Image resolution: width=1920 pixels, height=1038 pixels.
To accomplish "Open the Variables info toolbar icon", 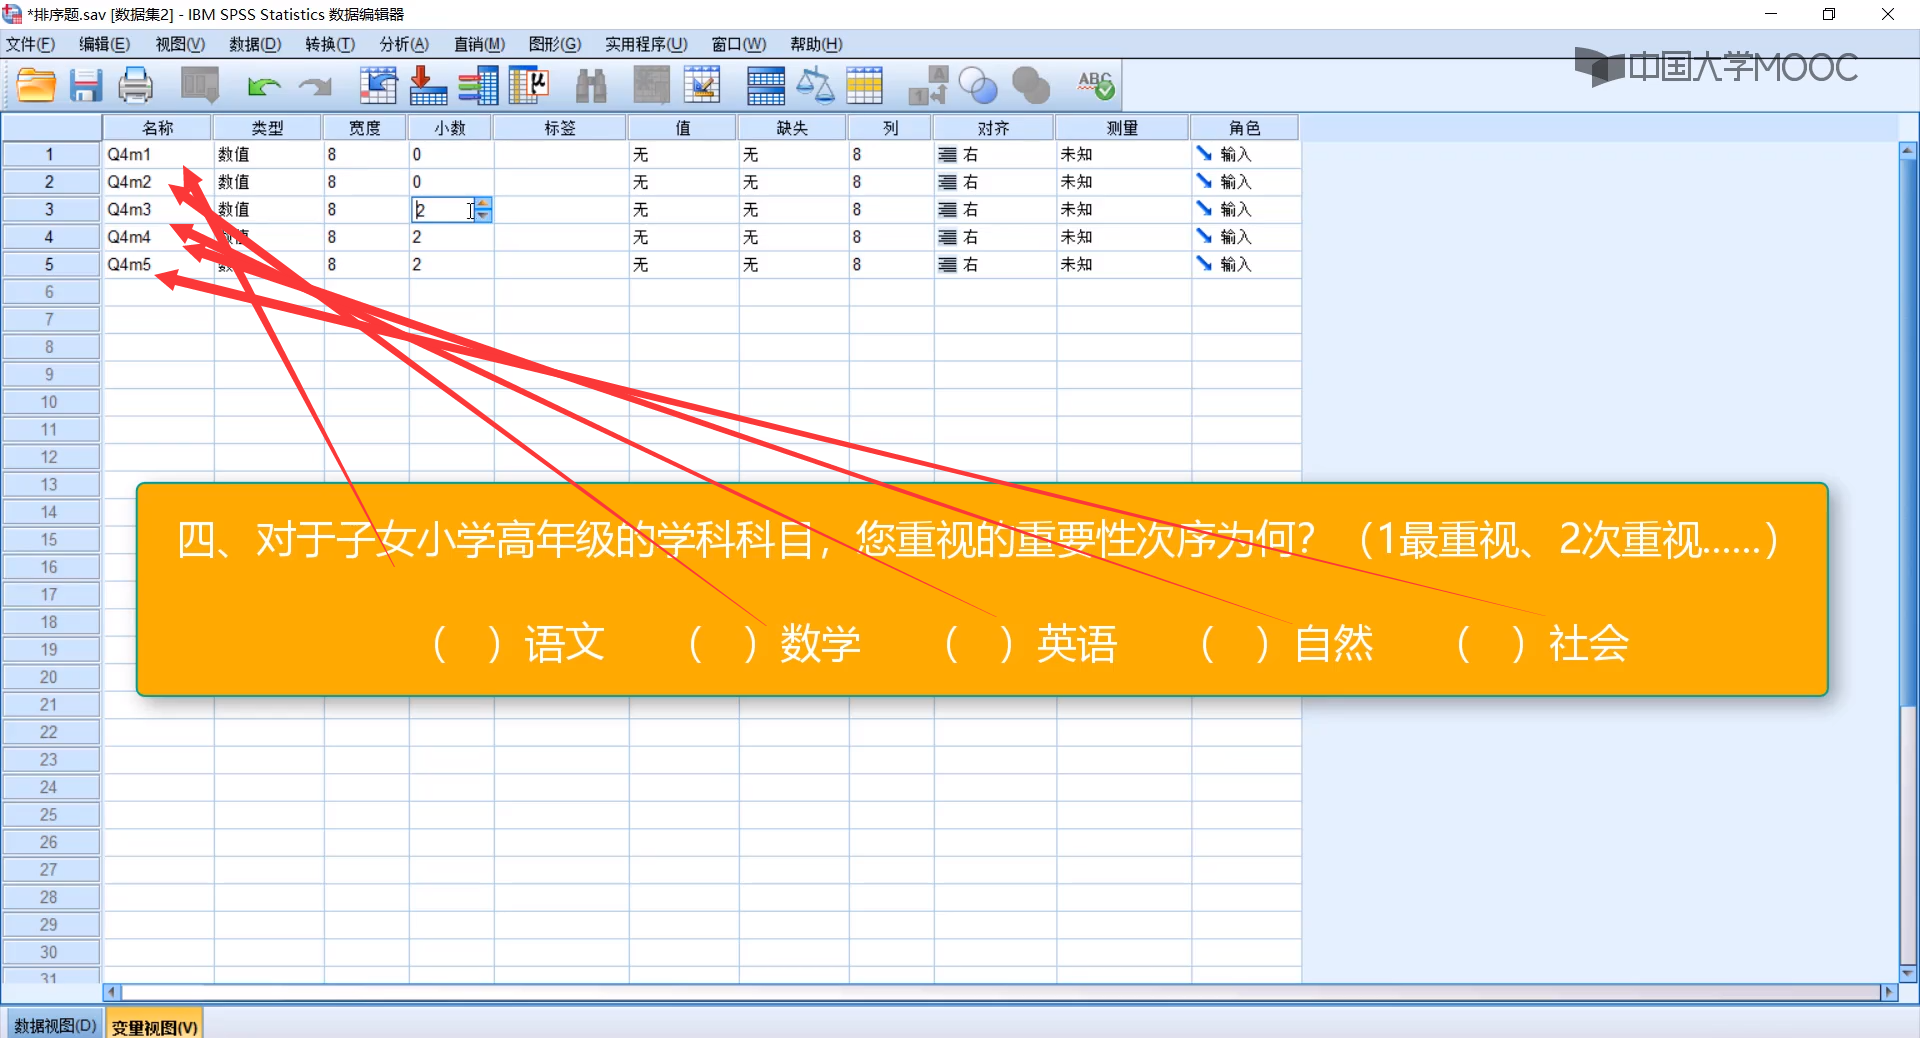I will [x=478, y=86].
